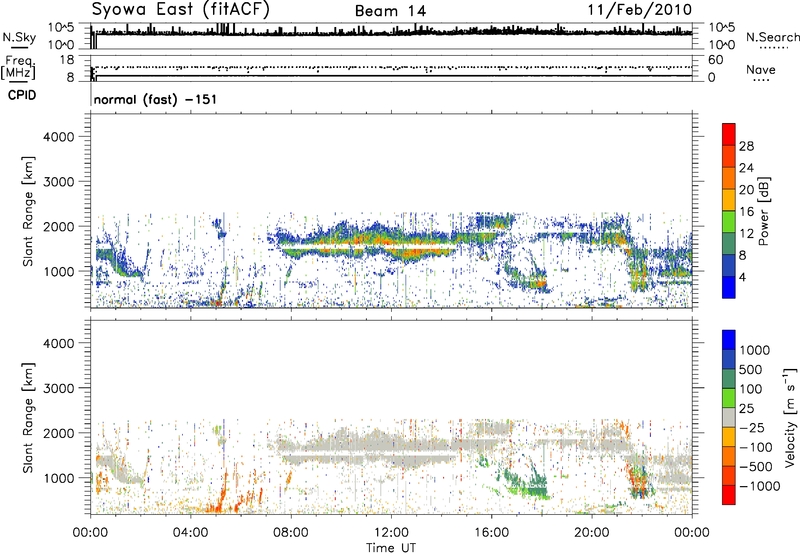The height and width of the screenshot is (554, 800).
Task: Click the "-500" value on the velocity scale
Action: [756, 467]
